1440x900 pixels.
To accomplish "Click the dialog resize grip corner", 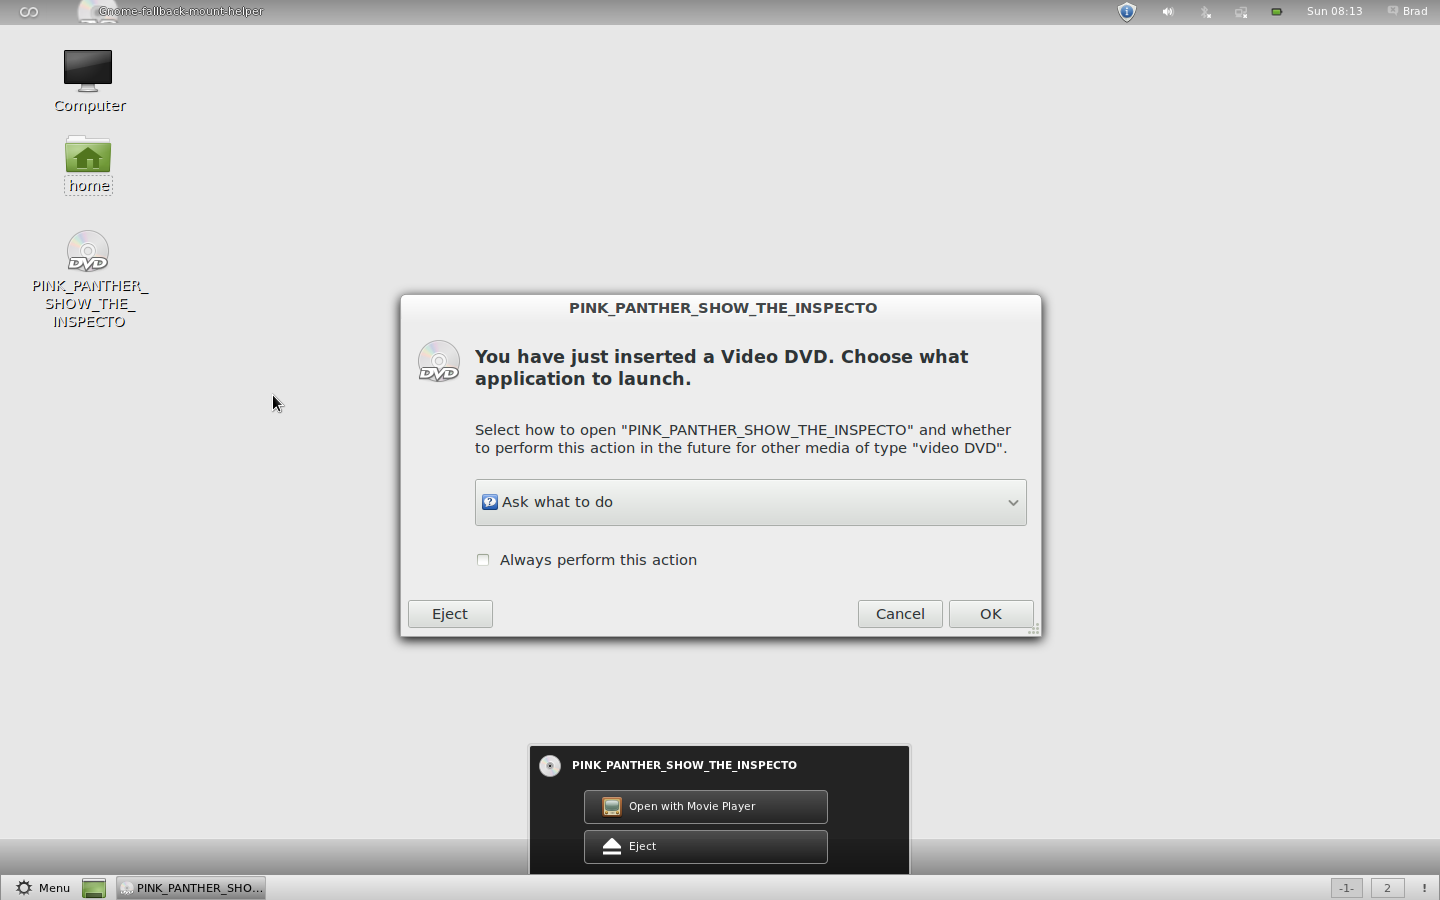I will [x=1034, y=629].
